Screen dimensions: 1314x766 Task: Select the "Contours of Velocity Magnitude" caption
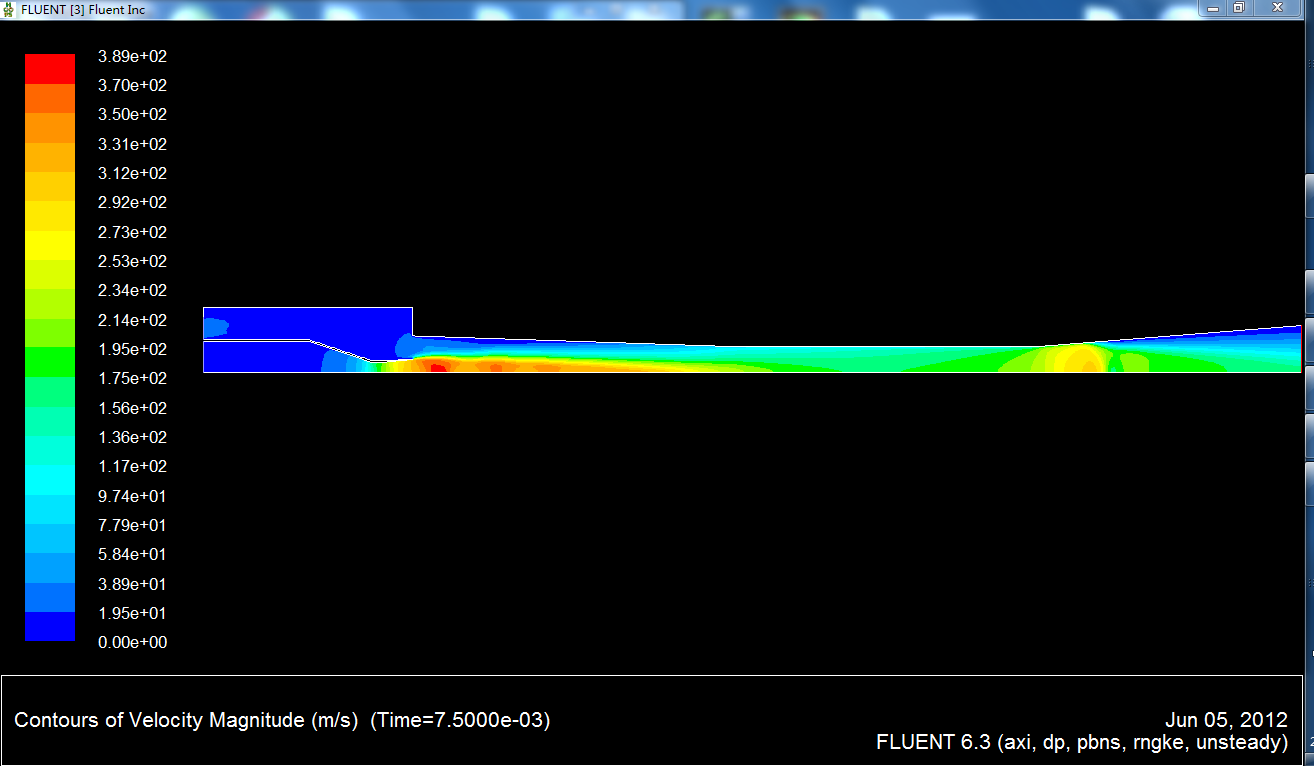click(186, 720)
